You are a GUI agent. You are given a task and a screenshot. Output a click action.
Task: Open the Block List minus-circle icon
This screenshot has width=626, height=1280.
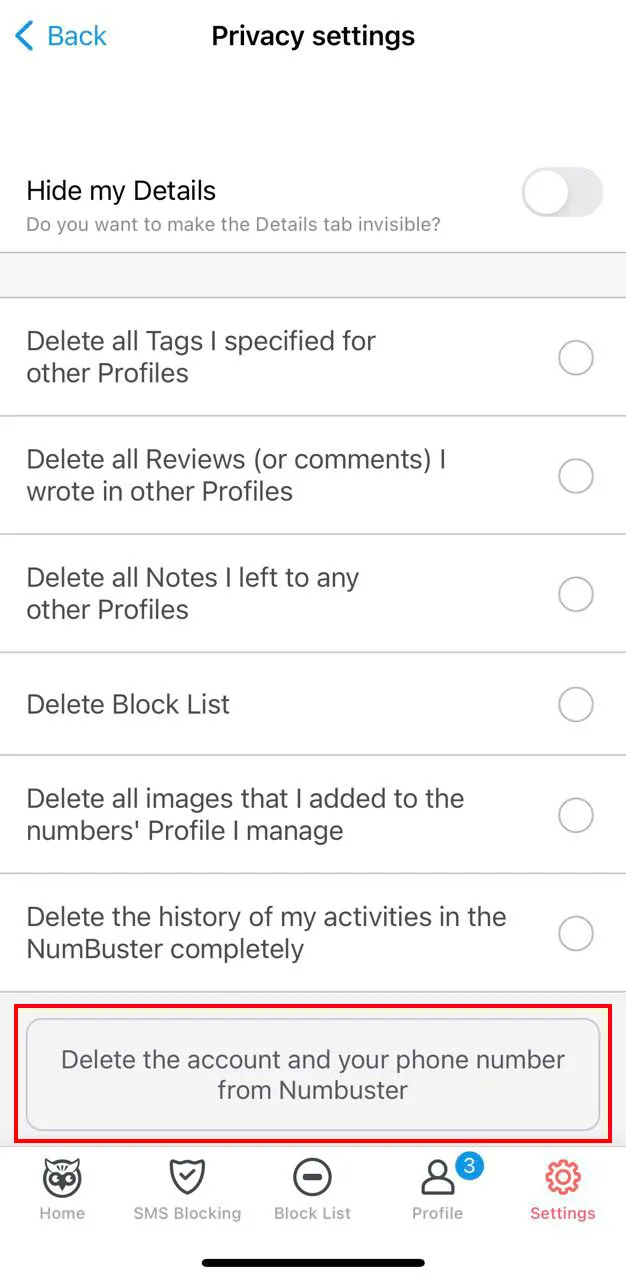pos(312,1177)
